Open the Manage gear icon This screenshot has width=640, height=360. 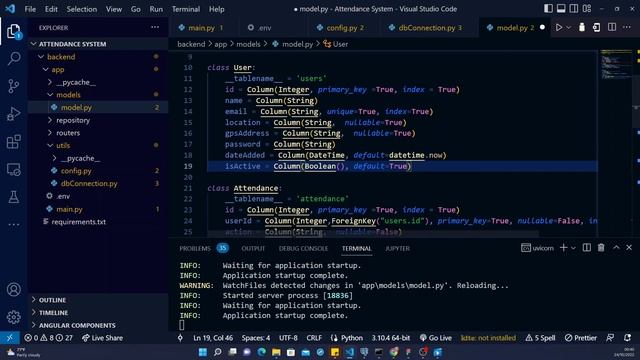tap(13, 317)
